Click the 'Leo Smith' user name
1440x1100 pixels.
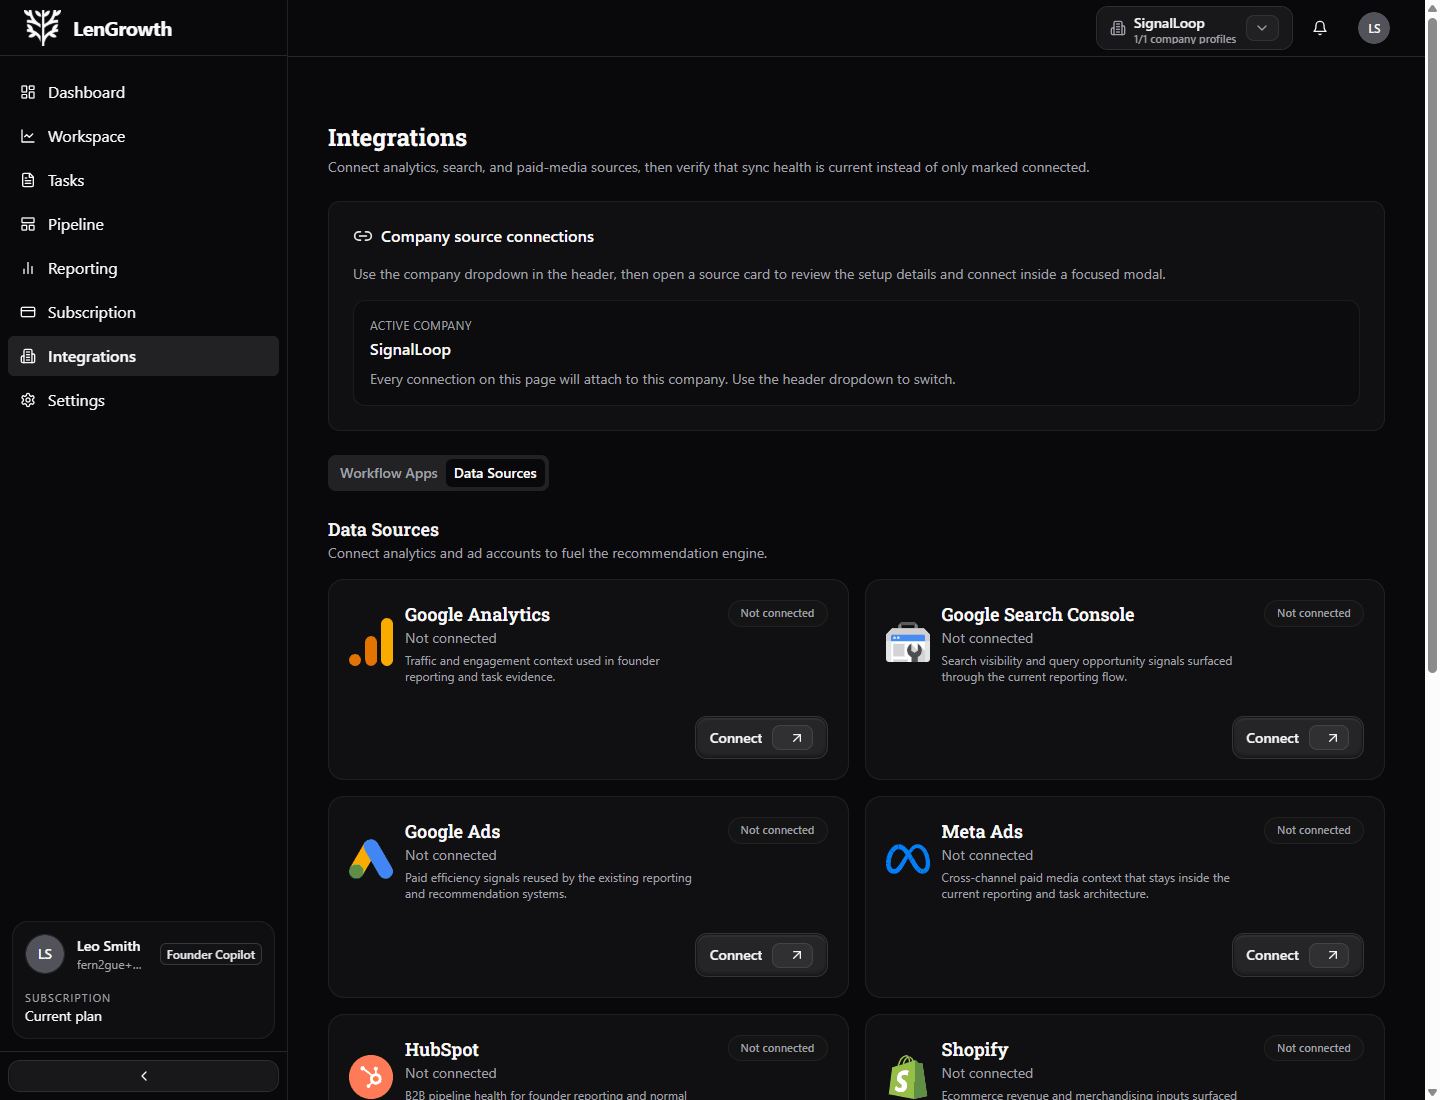108,946
